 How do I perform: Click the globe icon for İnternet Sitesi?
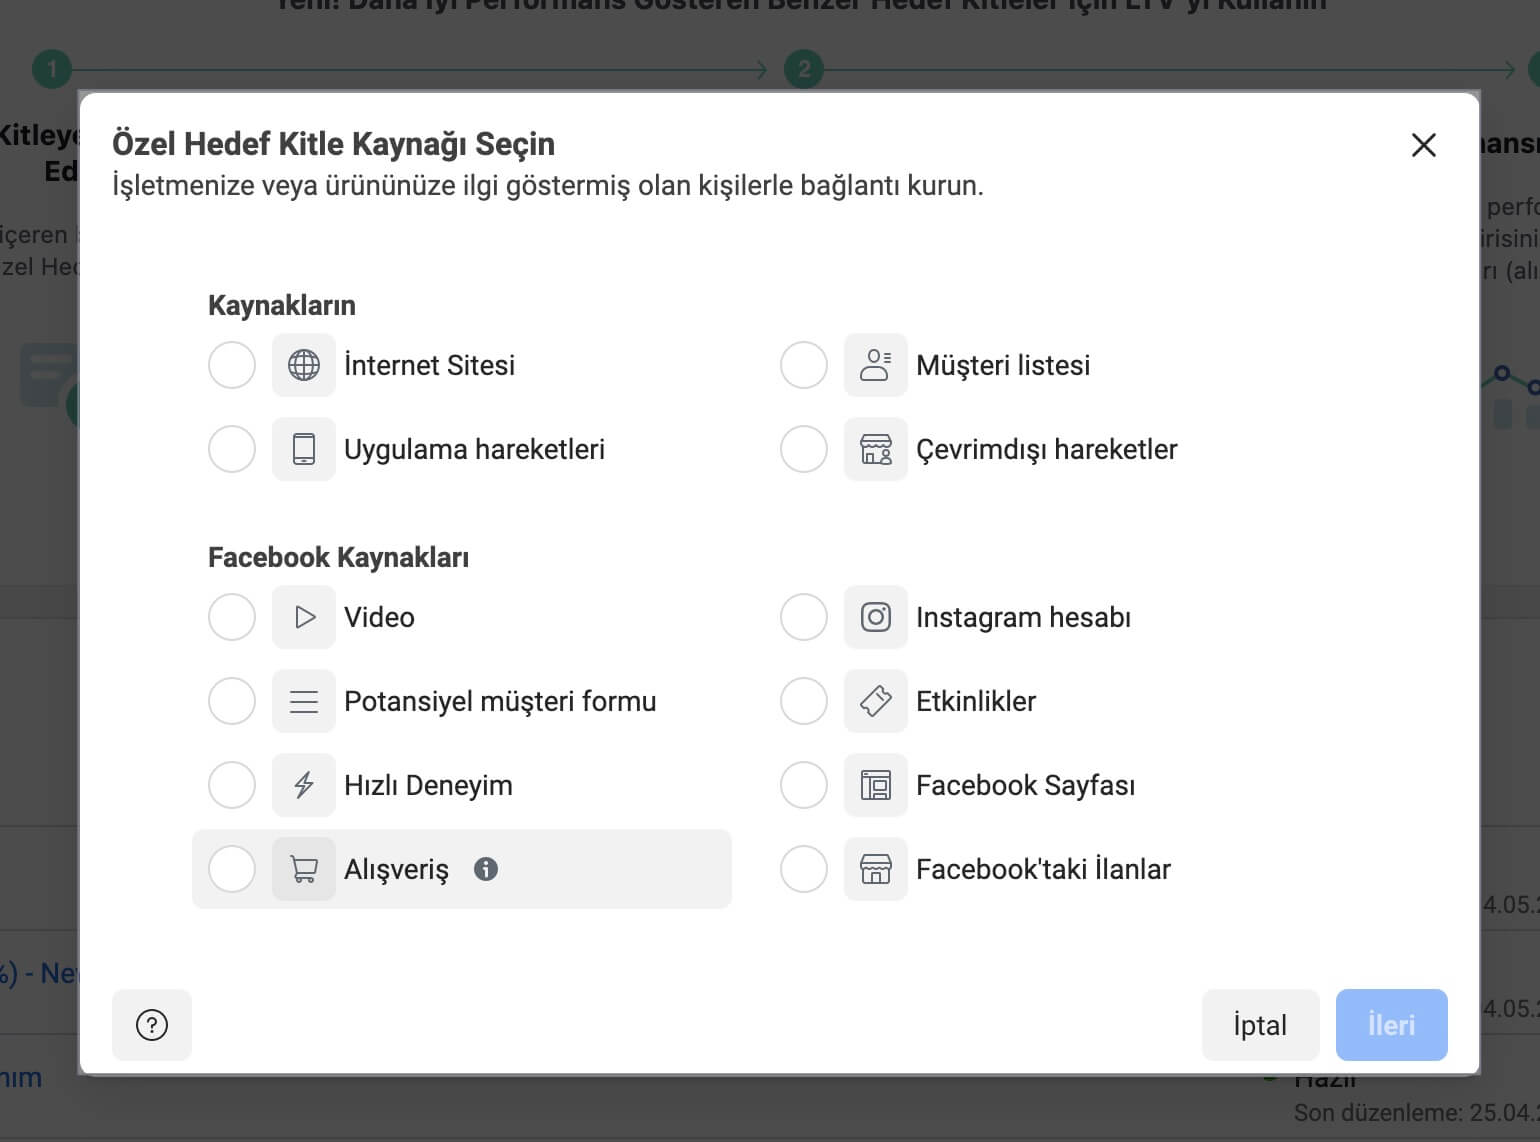304,365
